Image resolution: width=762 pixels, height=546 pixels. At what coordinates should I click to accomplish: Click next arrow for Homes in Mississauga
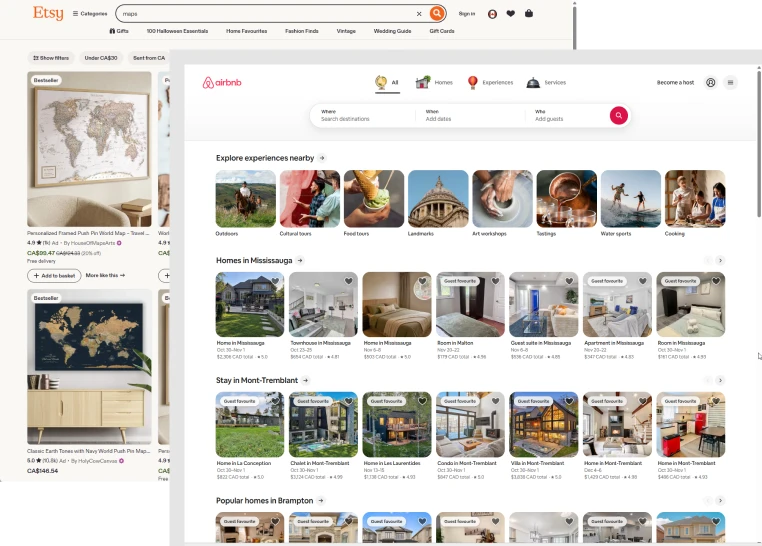click(720, 260)
